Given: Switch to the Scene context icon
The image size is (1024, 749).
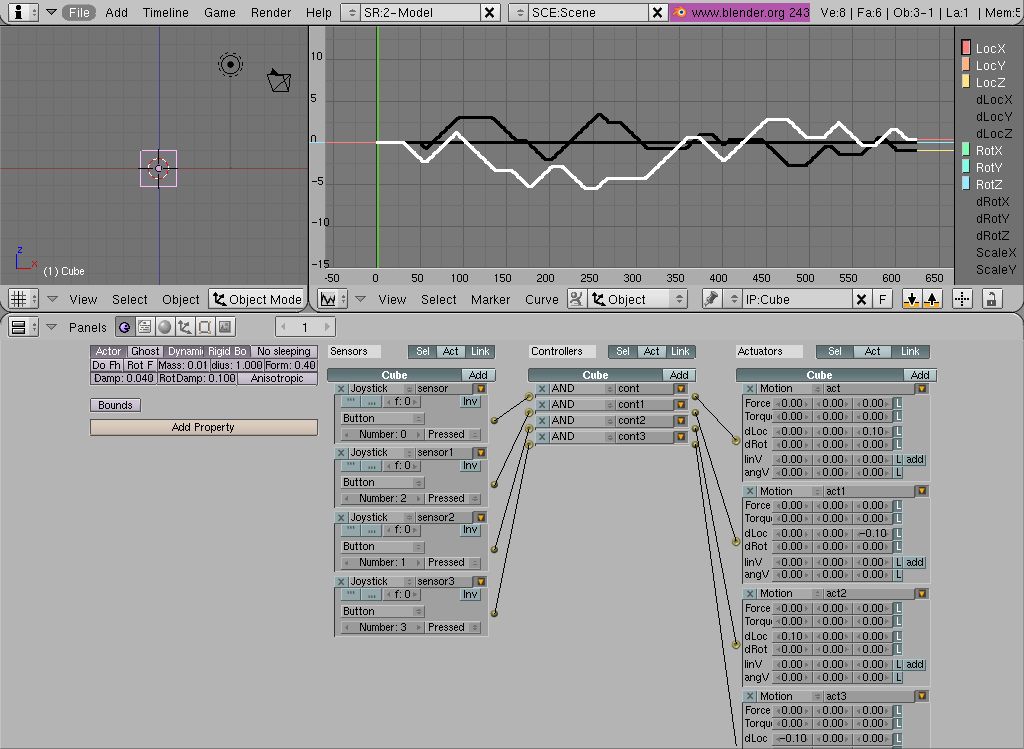Looking at the screenshot, I should tap(225, 327).
